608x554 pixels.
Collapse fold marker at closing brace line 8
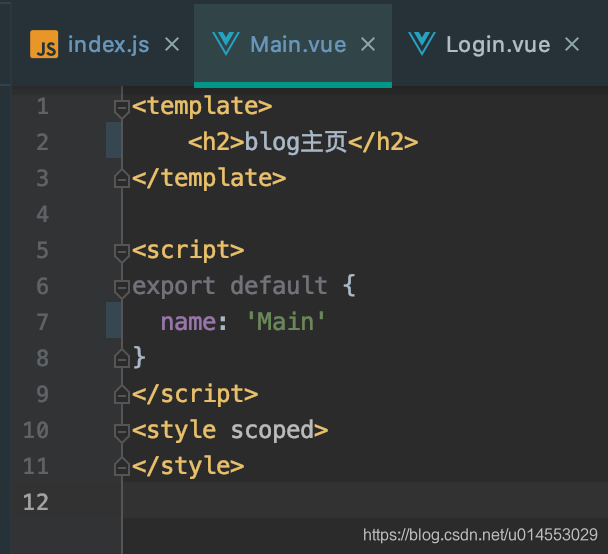[122, 358]
